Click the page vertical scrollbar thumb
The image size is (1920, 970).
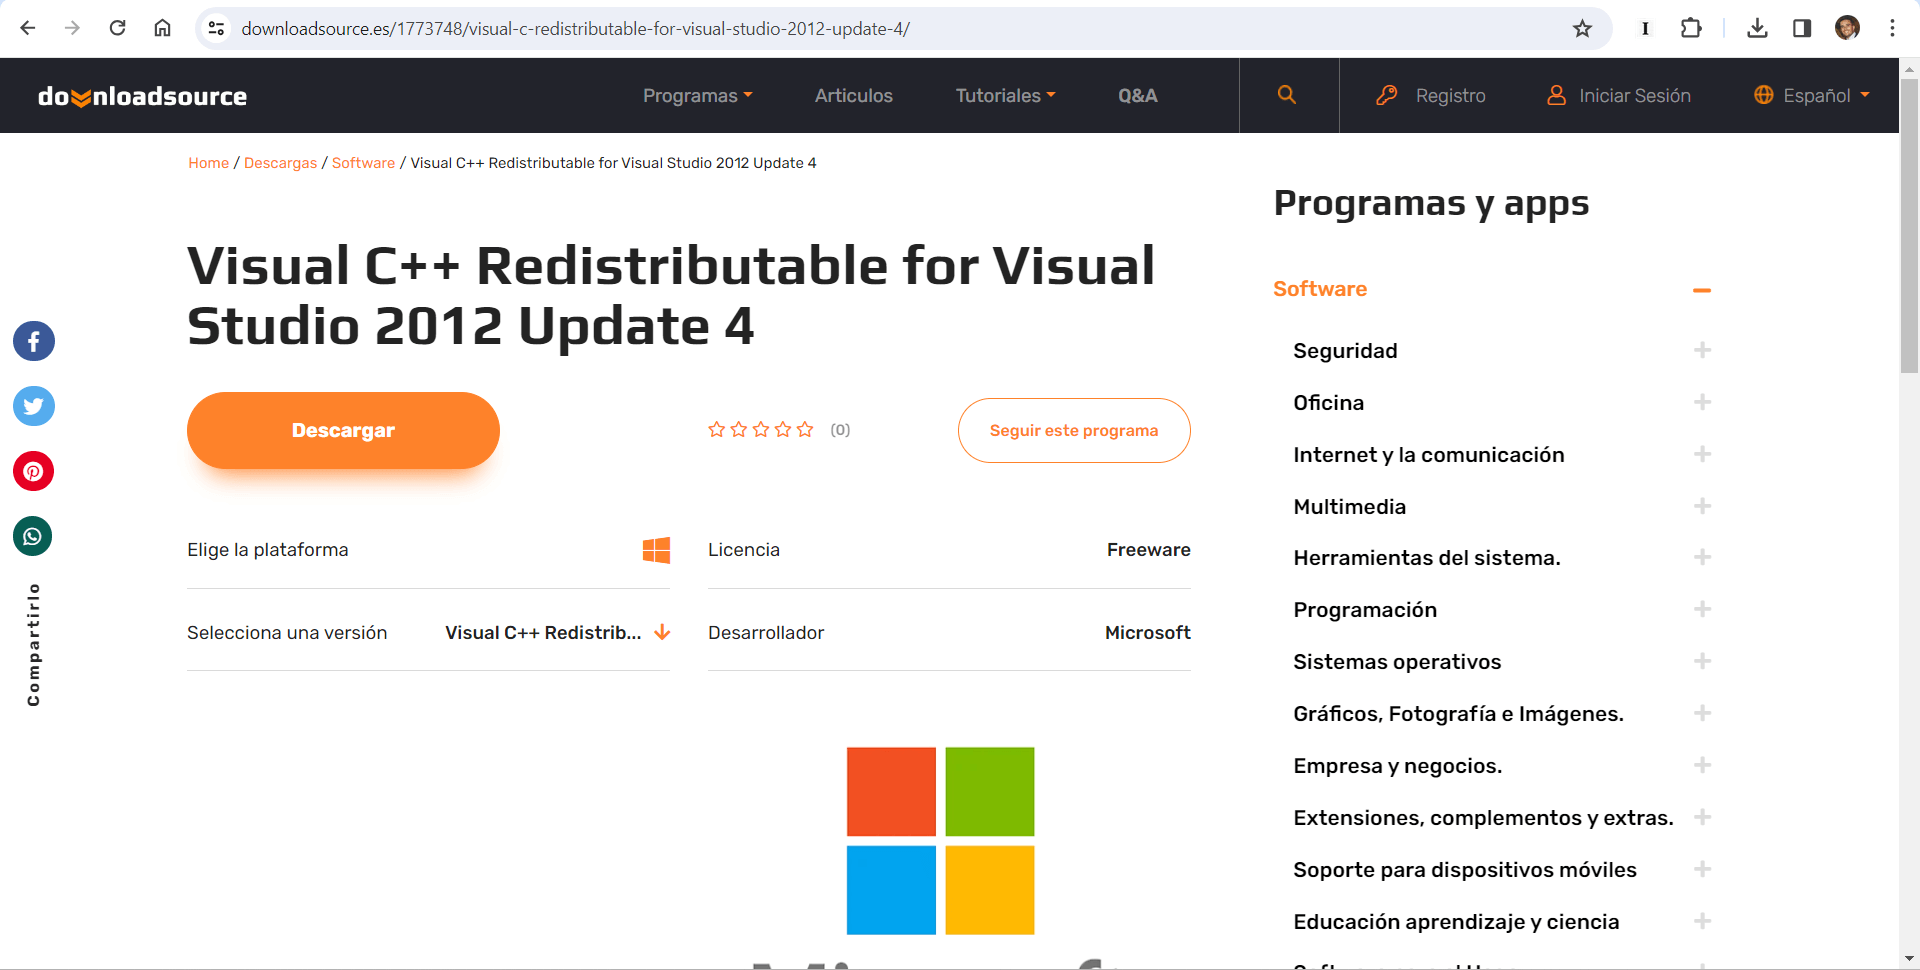click(1909, 225)
